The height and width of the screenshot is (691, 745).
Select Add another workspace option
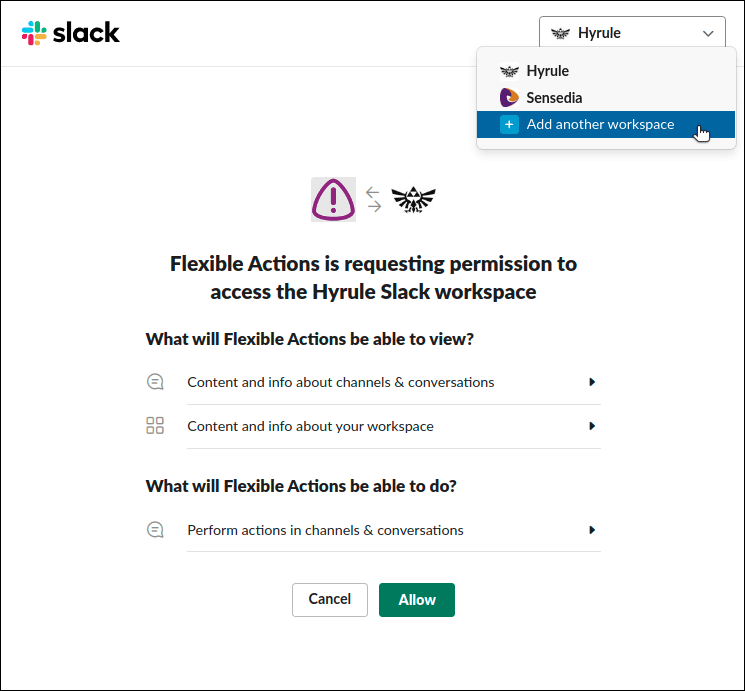coord(600,125)
